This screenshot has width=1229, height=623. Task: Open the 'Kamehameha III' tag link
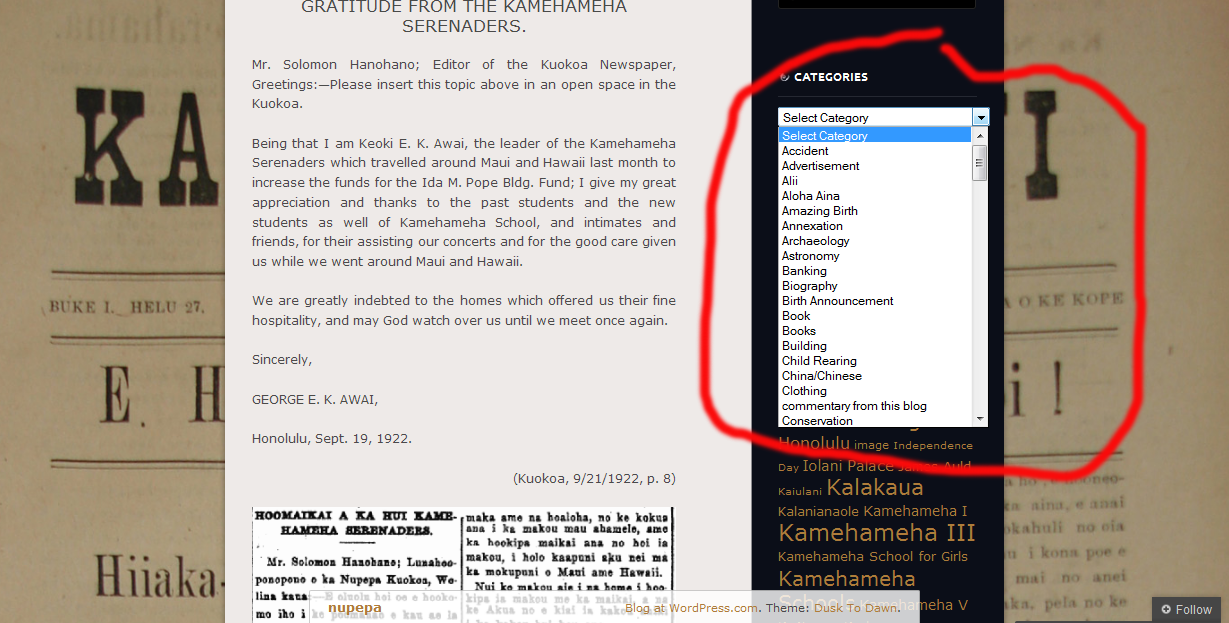point(876,533)
